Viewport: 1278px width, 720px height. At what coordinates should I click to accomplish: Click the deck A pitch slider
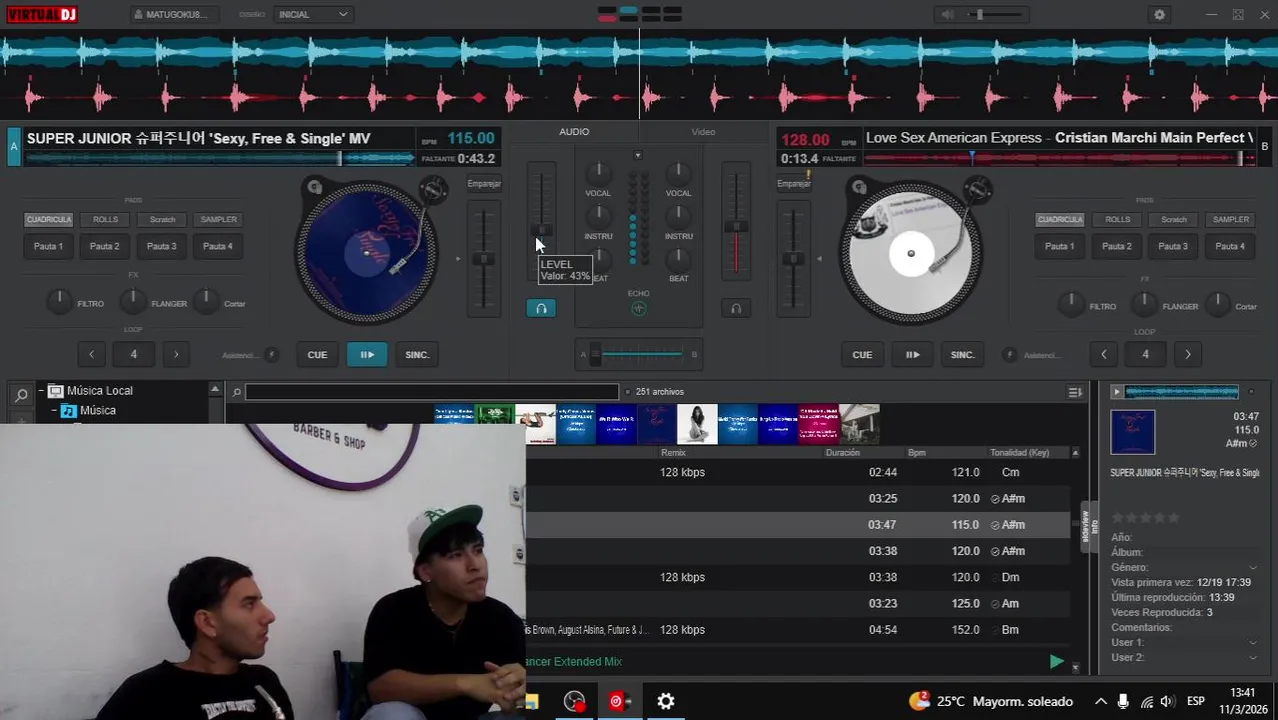pyautogui.click(x=484, y=258)
